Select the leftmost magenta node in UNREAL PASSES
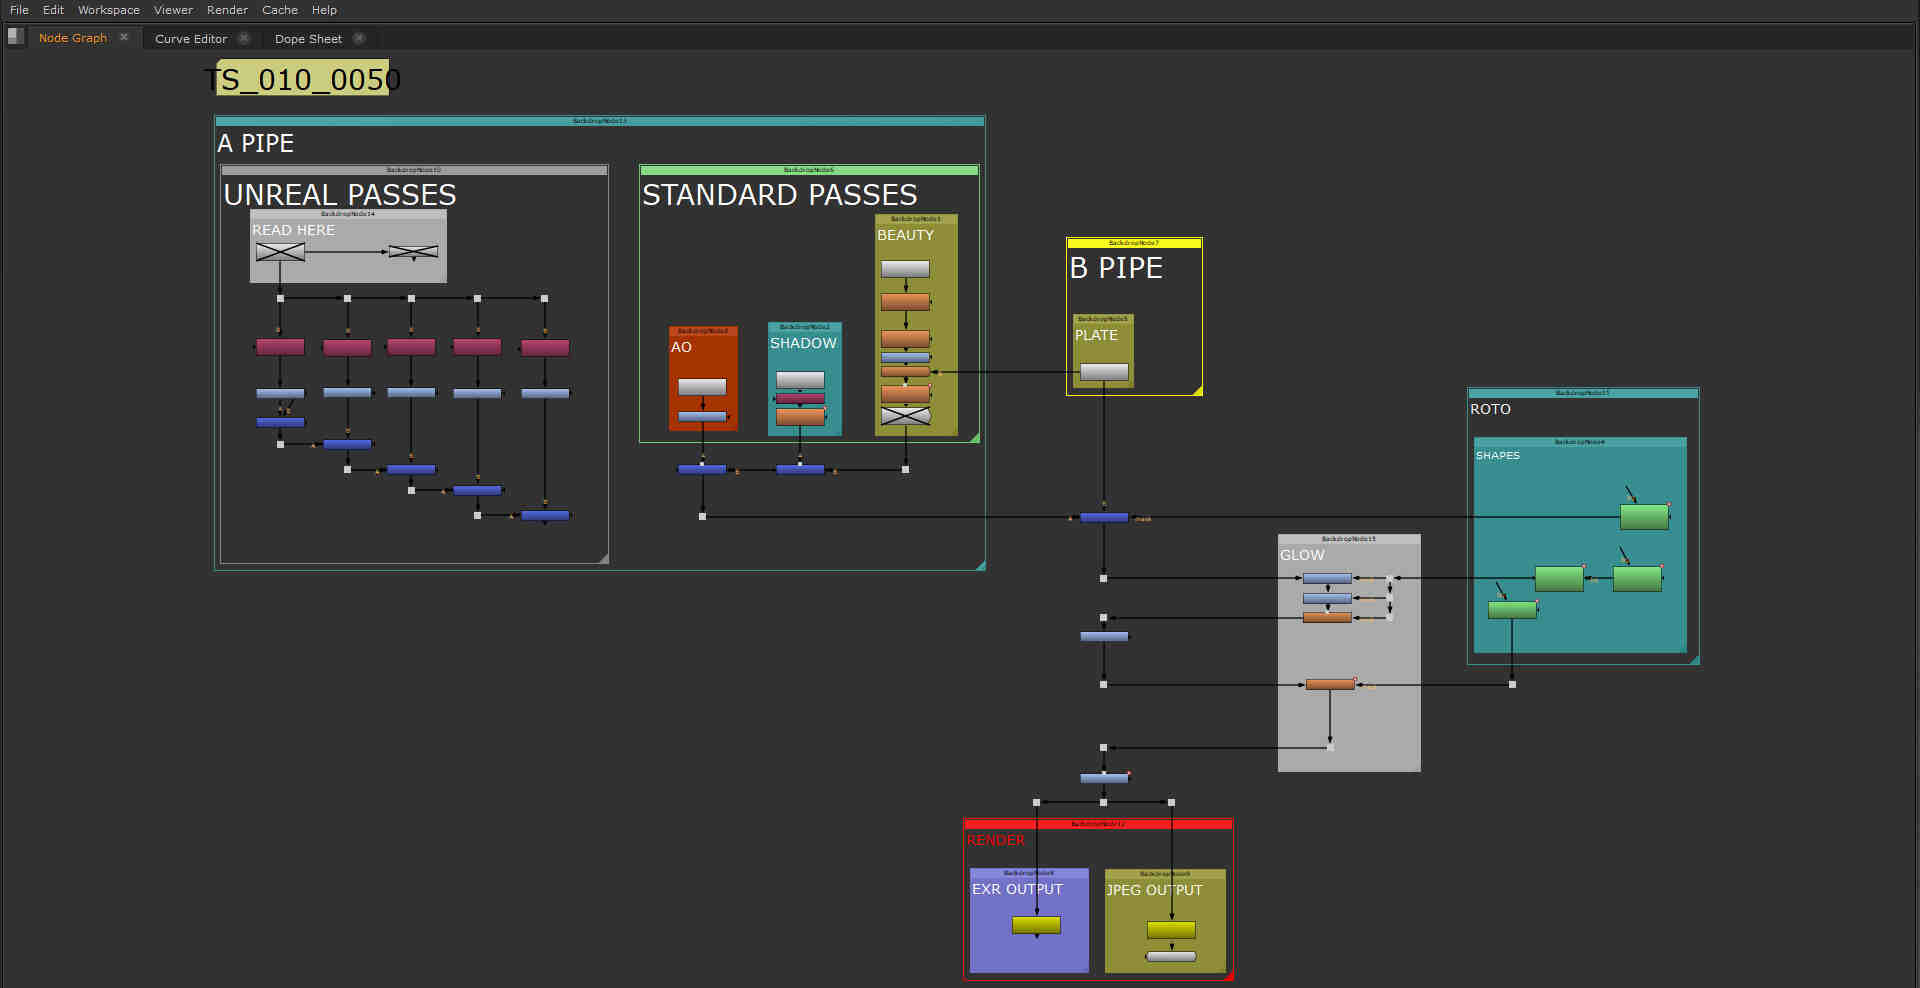 [280, 347]
